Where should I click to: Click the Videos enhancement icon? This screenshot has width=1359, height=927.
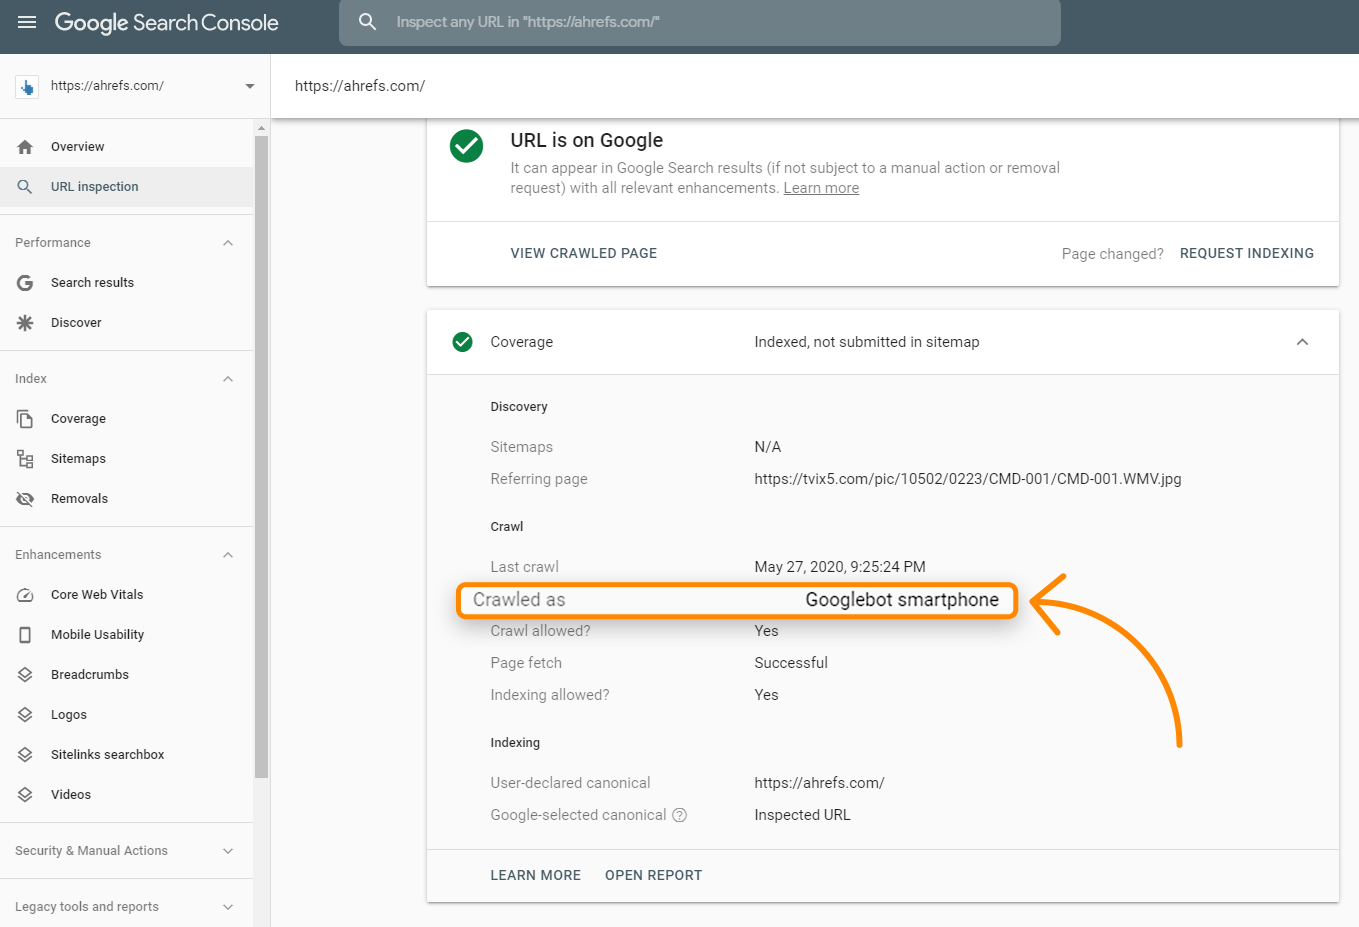pos(24,794)
